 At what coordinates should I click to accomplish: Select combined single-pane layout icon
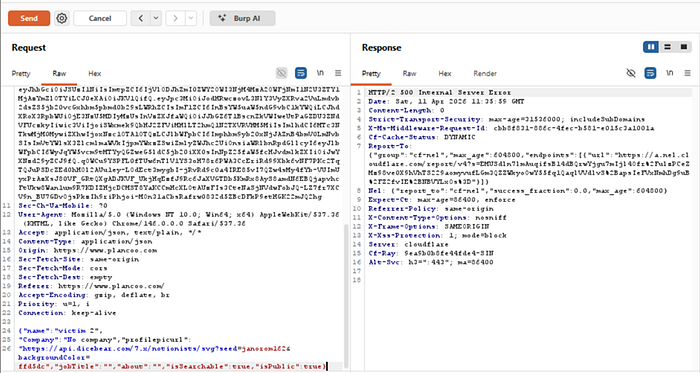coord(683,47)
